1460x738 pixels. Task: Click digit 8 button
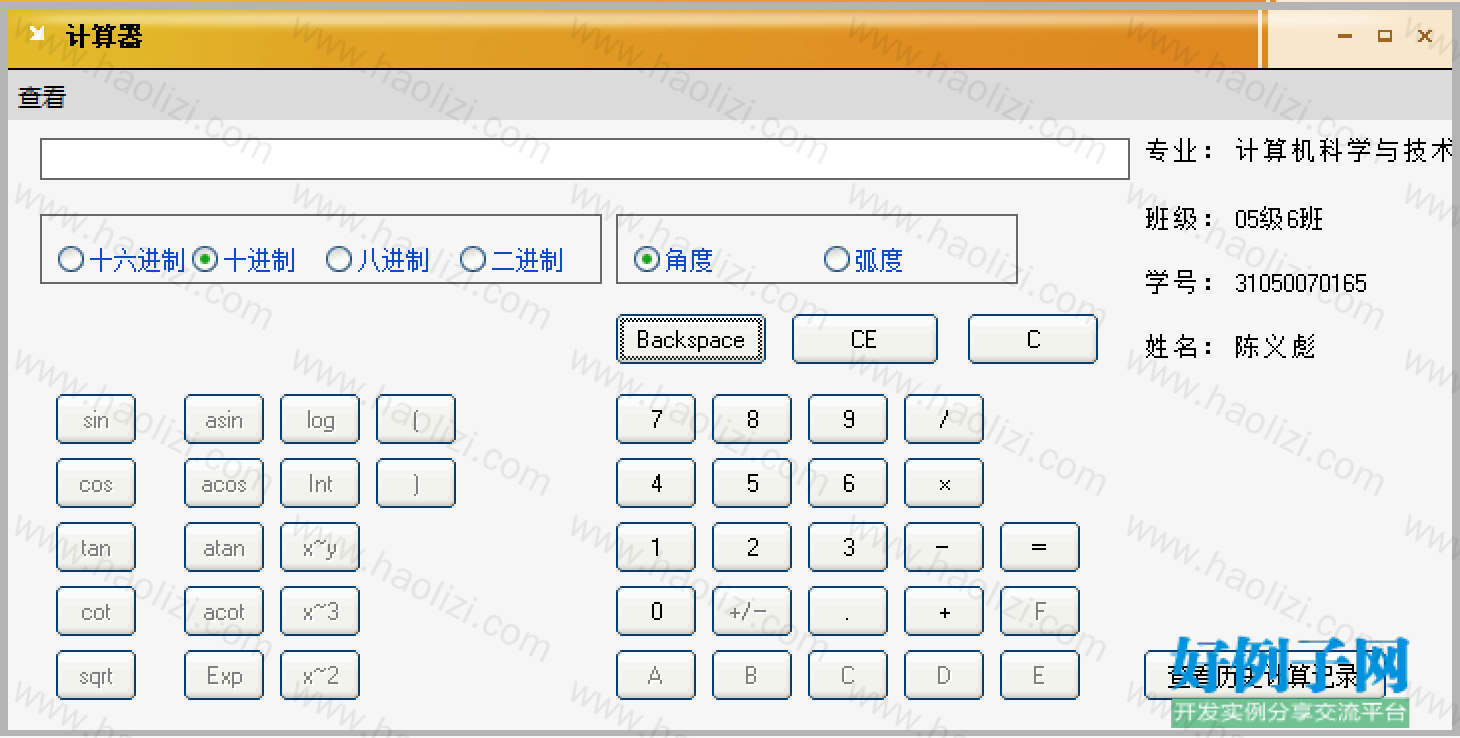[x=752, y=419]
